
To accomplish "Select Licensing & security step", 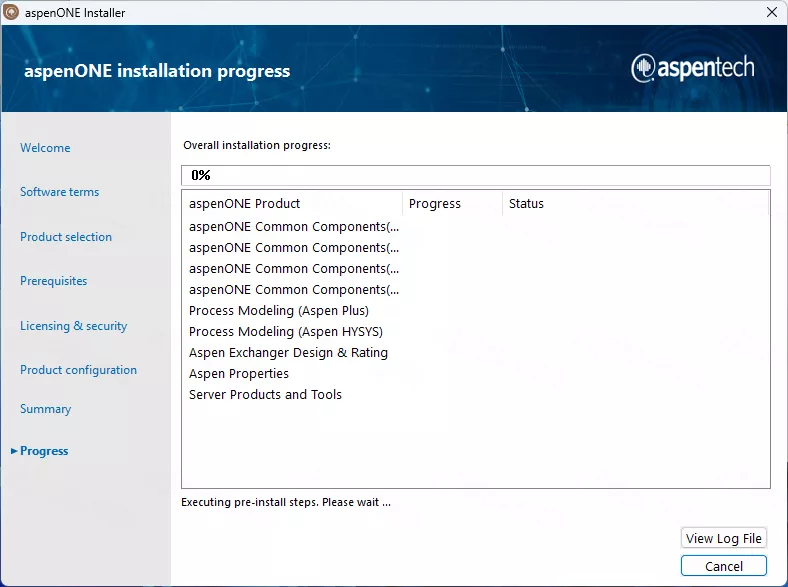I will pos(73,326).
